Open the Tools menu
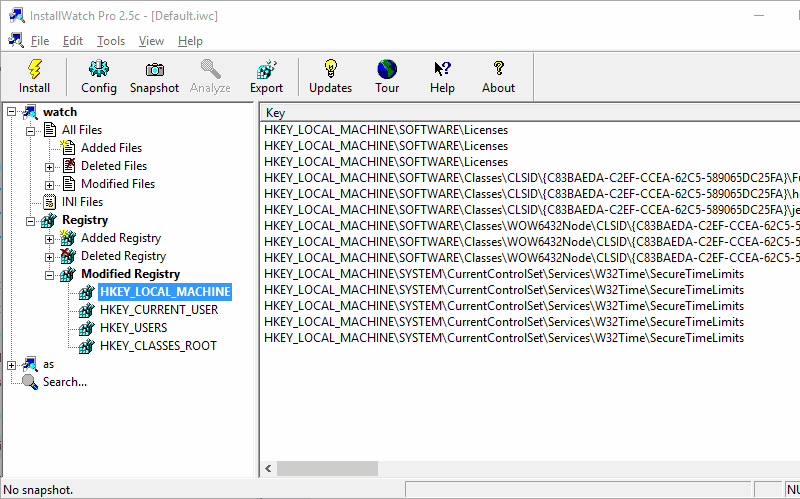The image size is (800, 499). point(111,41)
